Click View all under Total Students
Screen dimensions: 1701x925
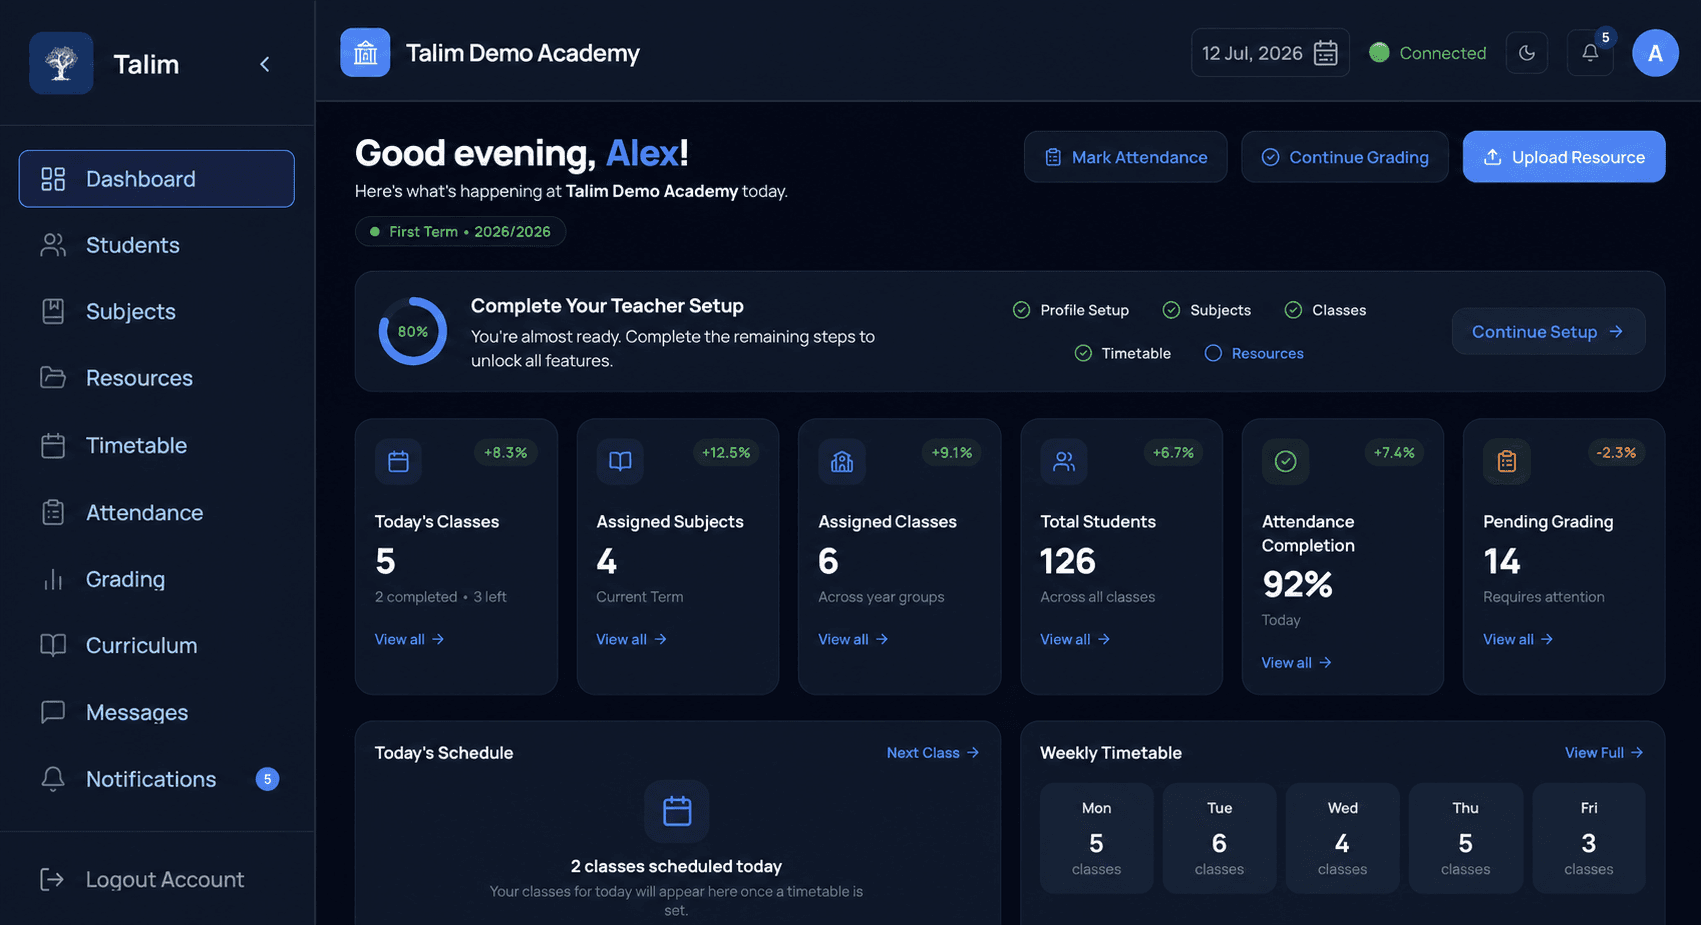(x=1075, y=639)
